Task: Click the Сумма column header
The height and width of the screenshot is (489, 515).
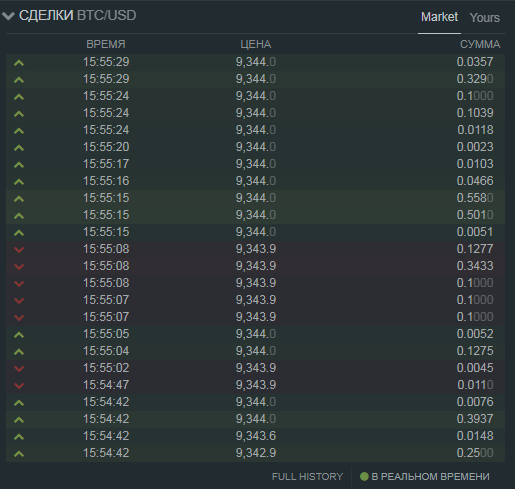Action: tap(480, 44)
